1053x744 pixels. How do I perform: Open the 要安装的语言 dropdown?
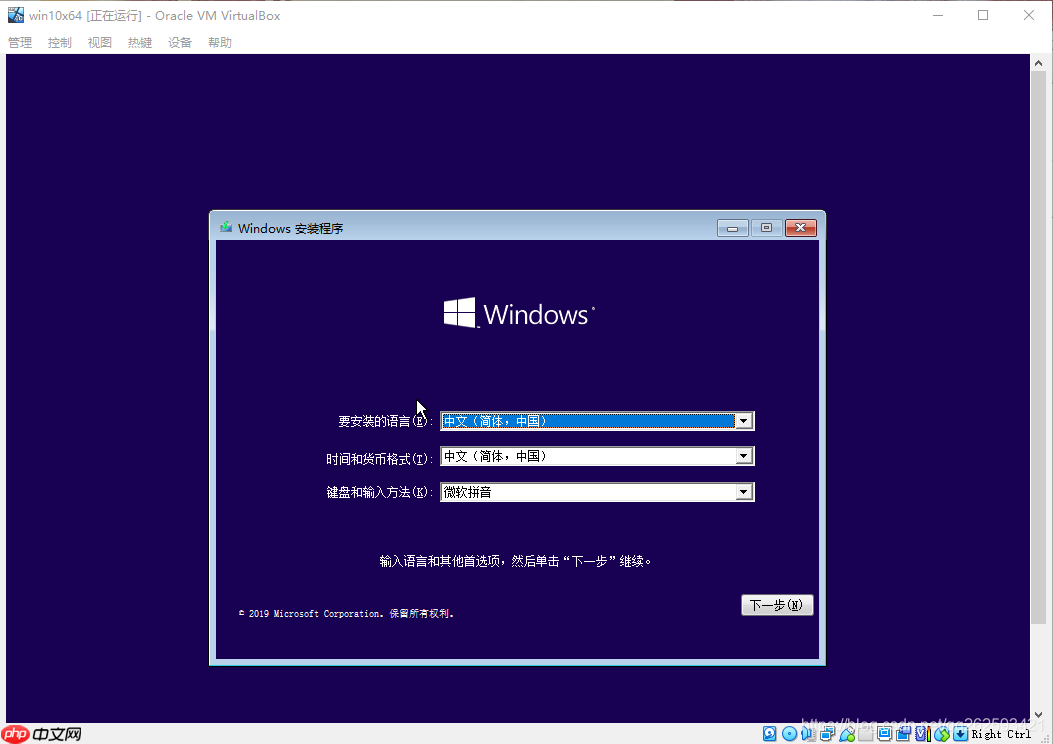[744, 421]
